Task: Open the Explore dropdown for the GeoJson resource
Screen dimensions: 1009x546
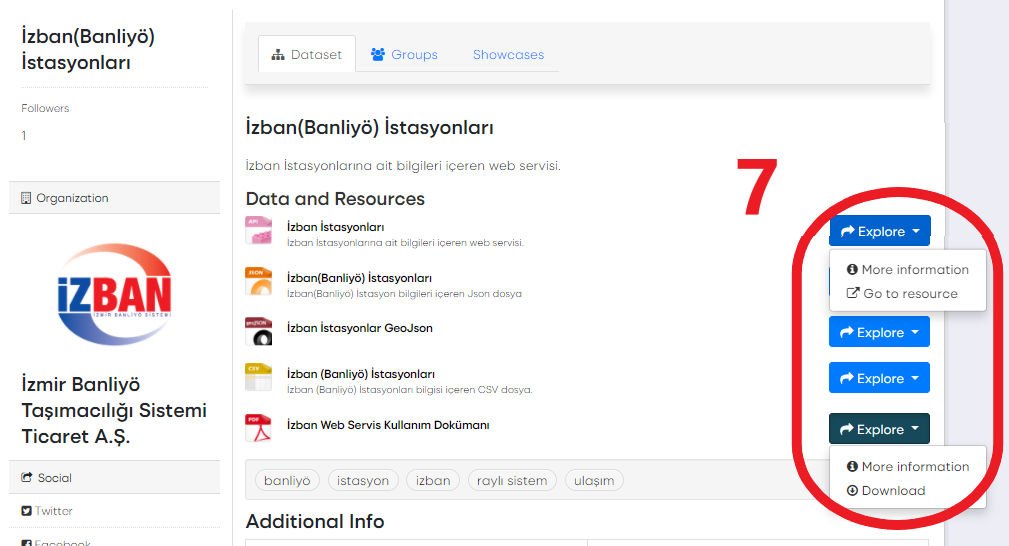Action: [x=879, y=332]
